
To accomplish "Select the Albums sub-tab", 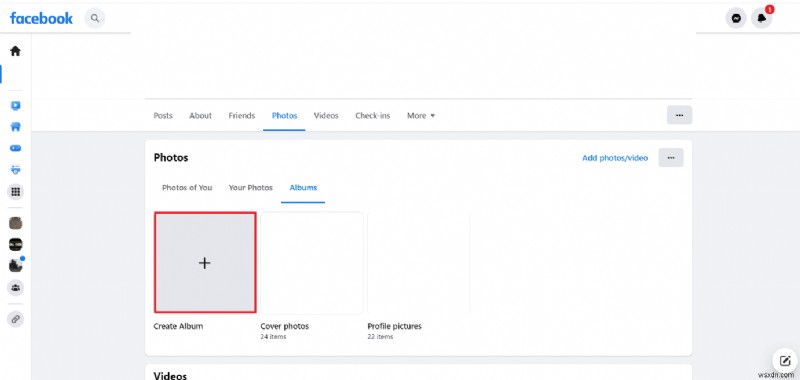I will 303,188.
